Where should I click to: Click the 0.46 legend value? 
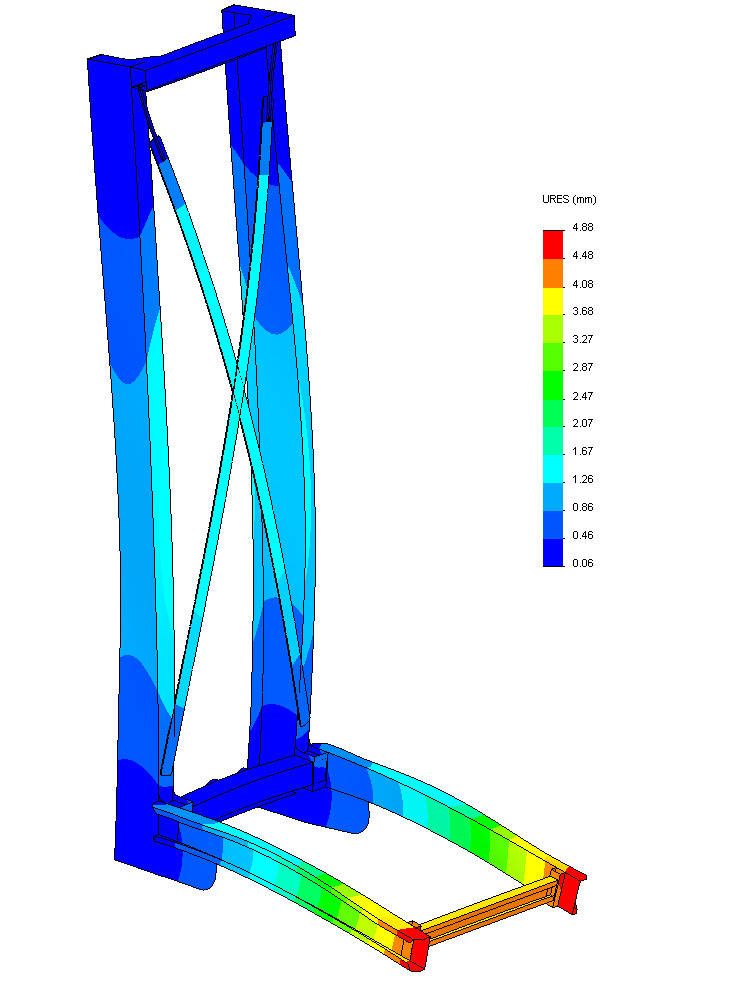point(582,536)
